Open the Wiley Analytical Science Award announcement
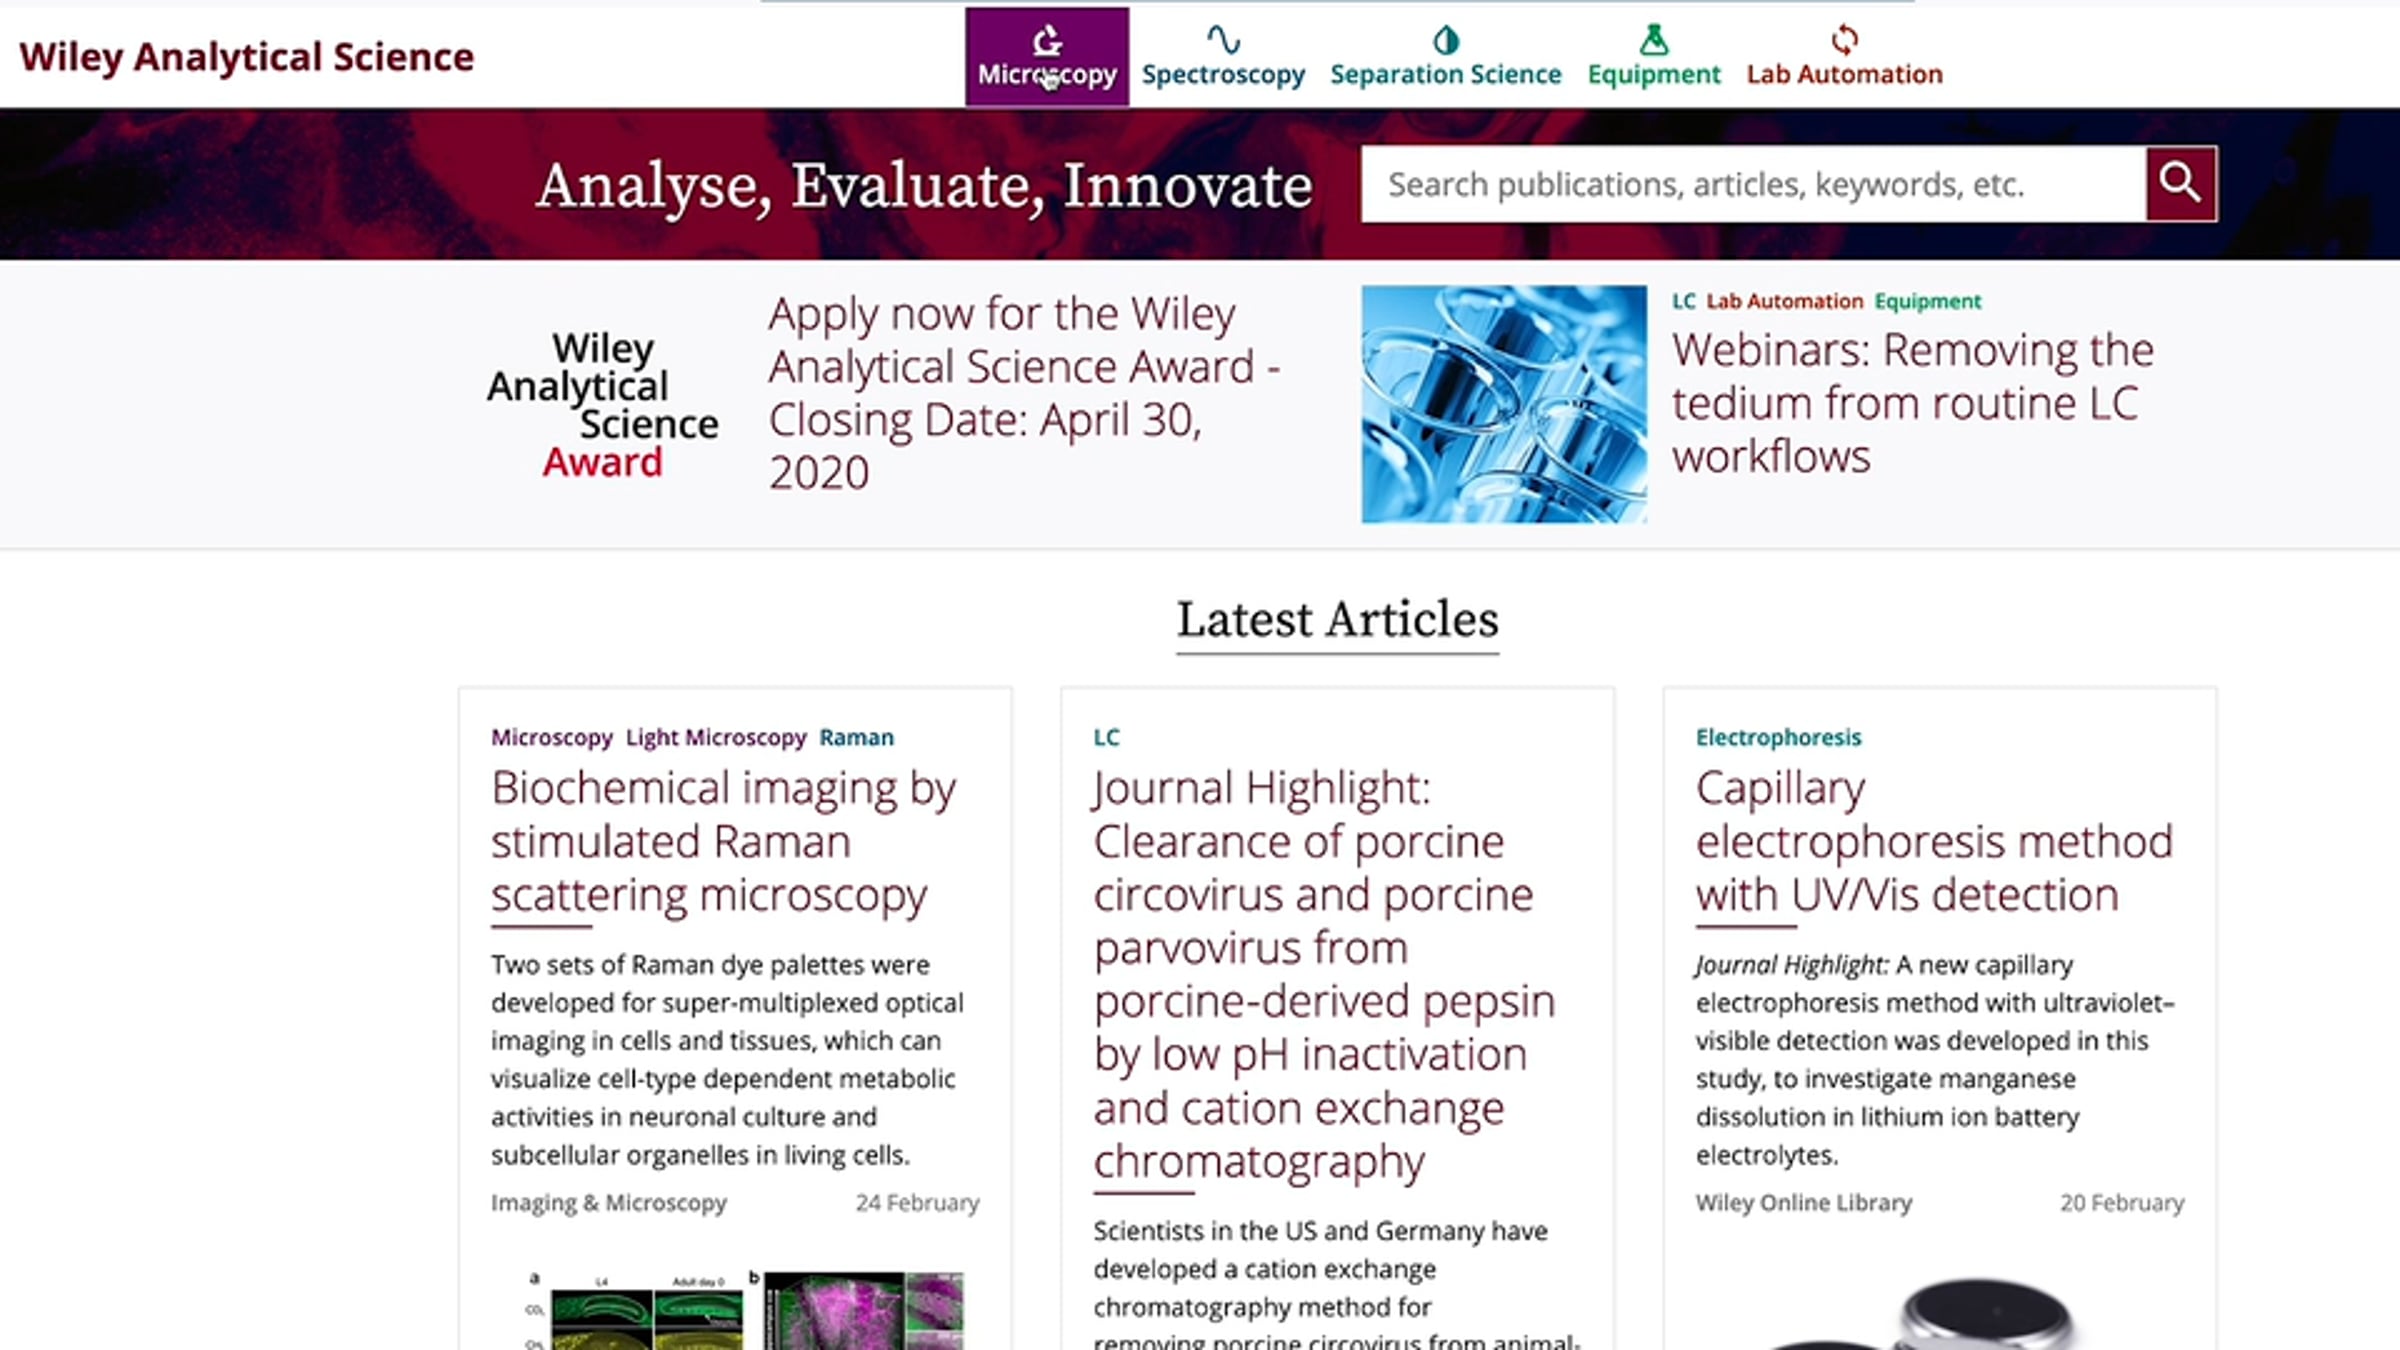The image size is (2400, 1350). pyautogui.click(x=1022, y=392)
